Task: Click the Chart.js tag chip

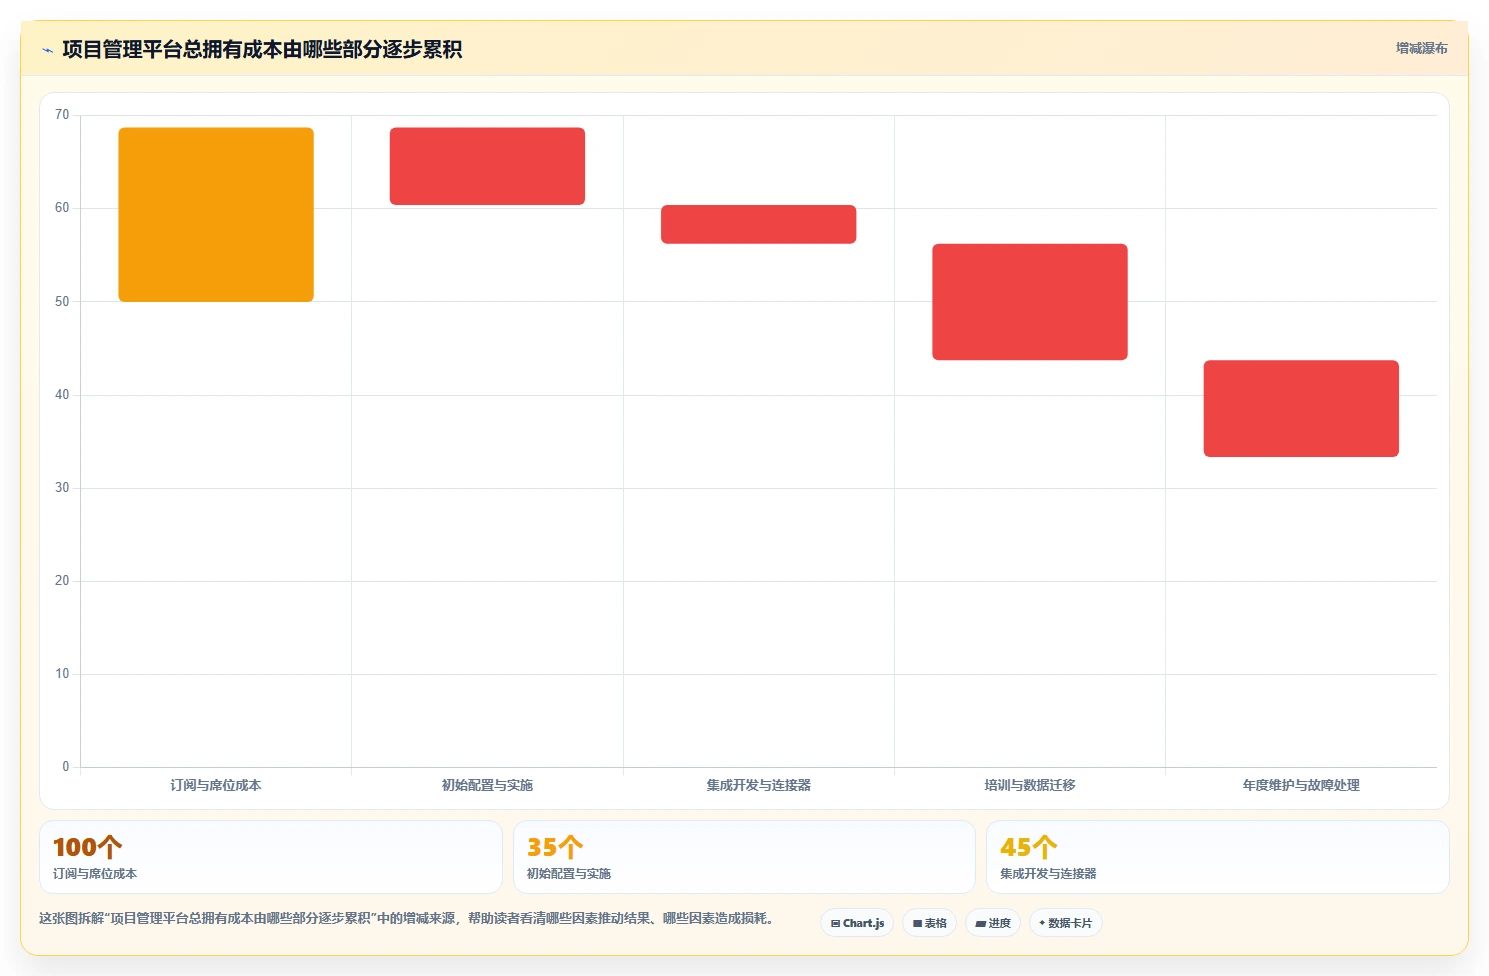Action: click(857, 923)
